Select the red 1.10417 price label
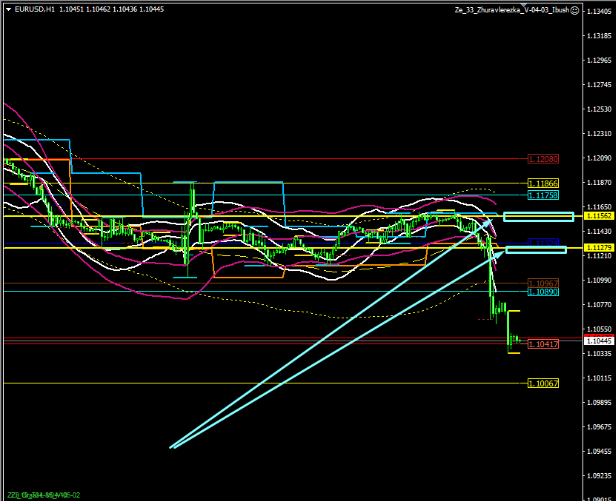616x501 pixels. [542, 344]
